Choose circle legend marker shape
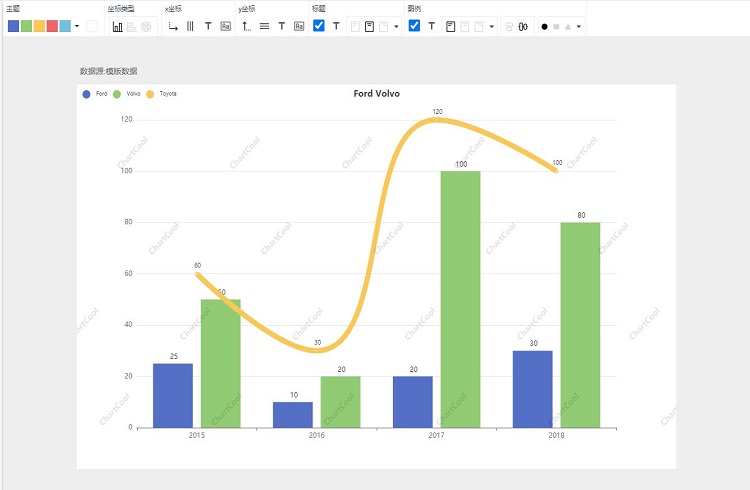The width and height of the screenshot is (750, 490). [544, 27]
